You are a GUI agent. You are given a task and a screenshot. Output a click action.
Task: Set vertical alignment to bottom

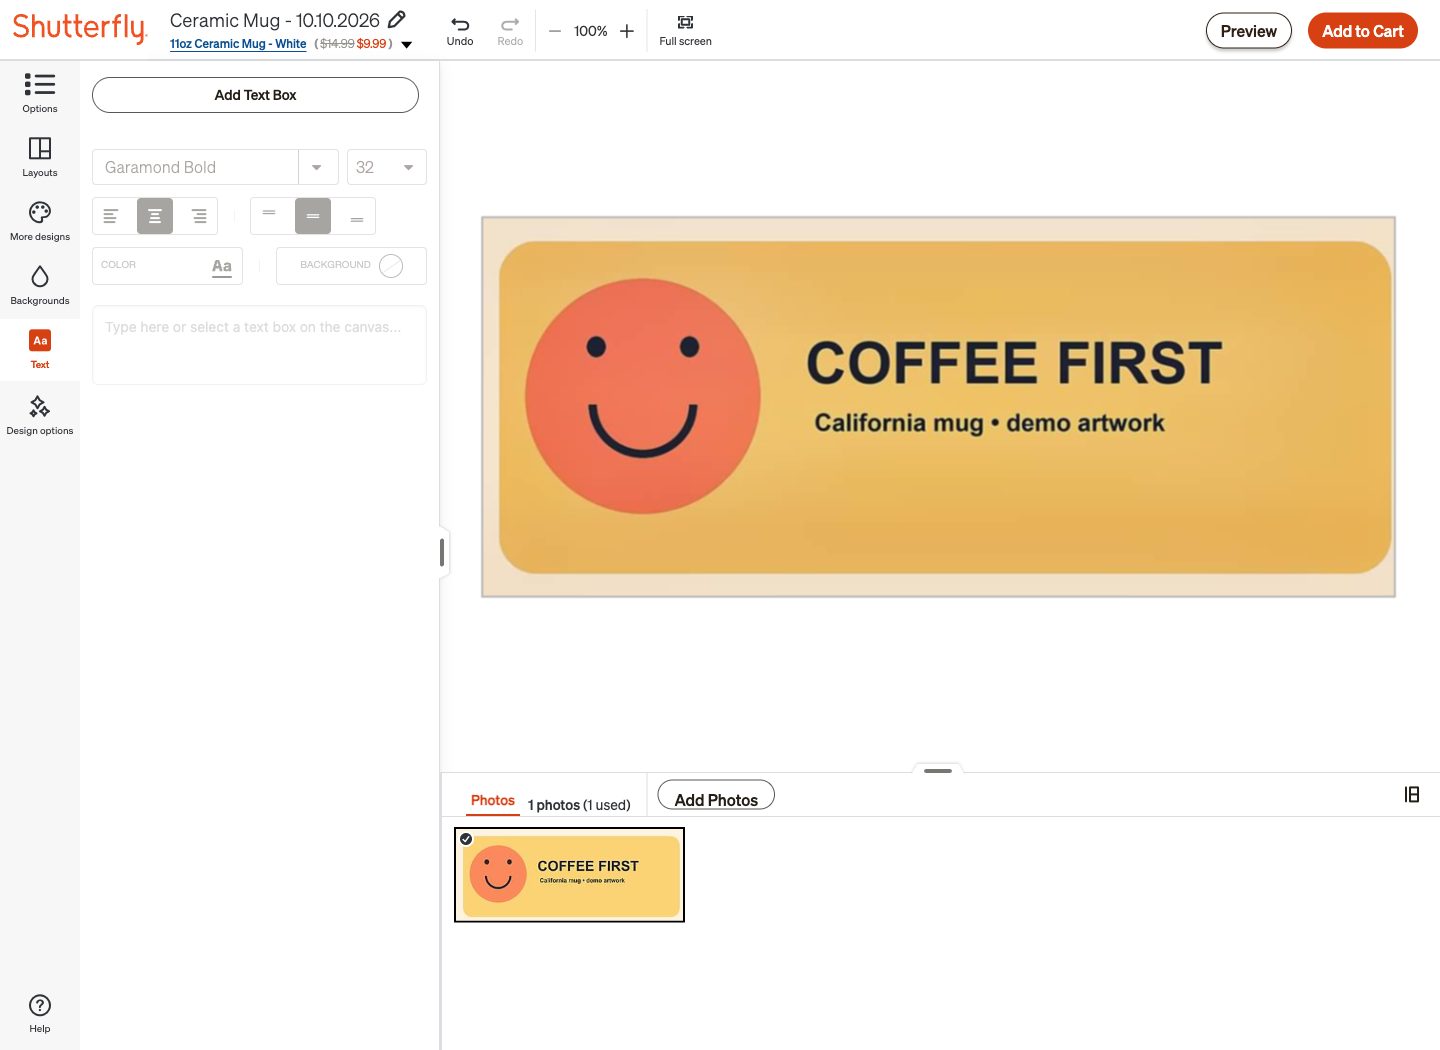pyautogui.click(x=357, y=216)
